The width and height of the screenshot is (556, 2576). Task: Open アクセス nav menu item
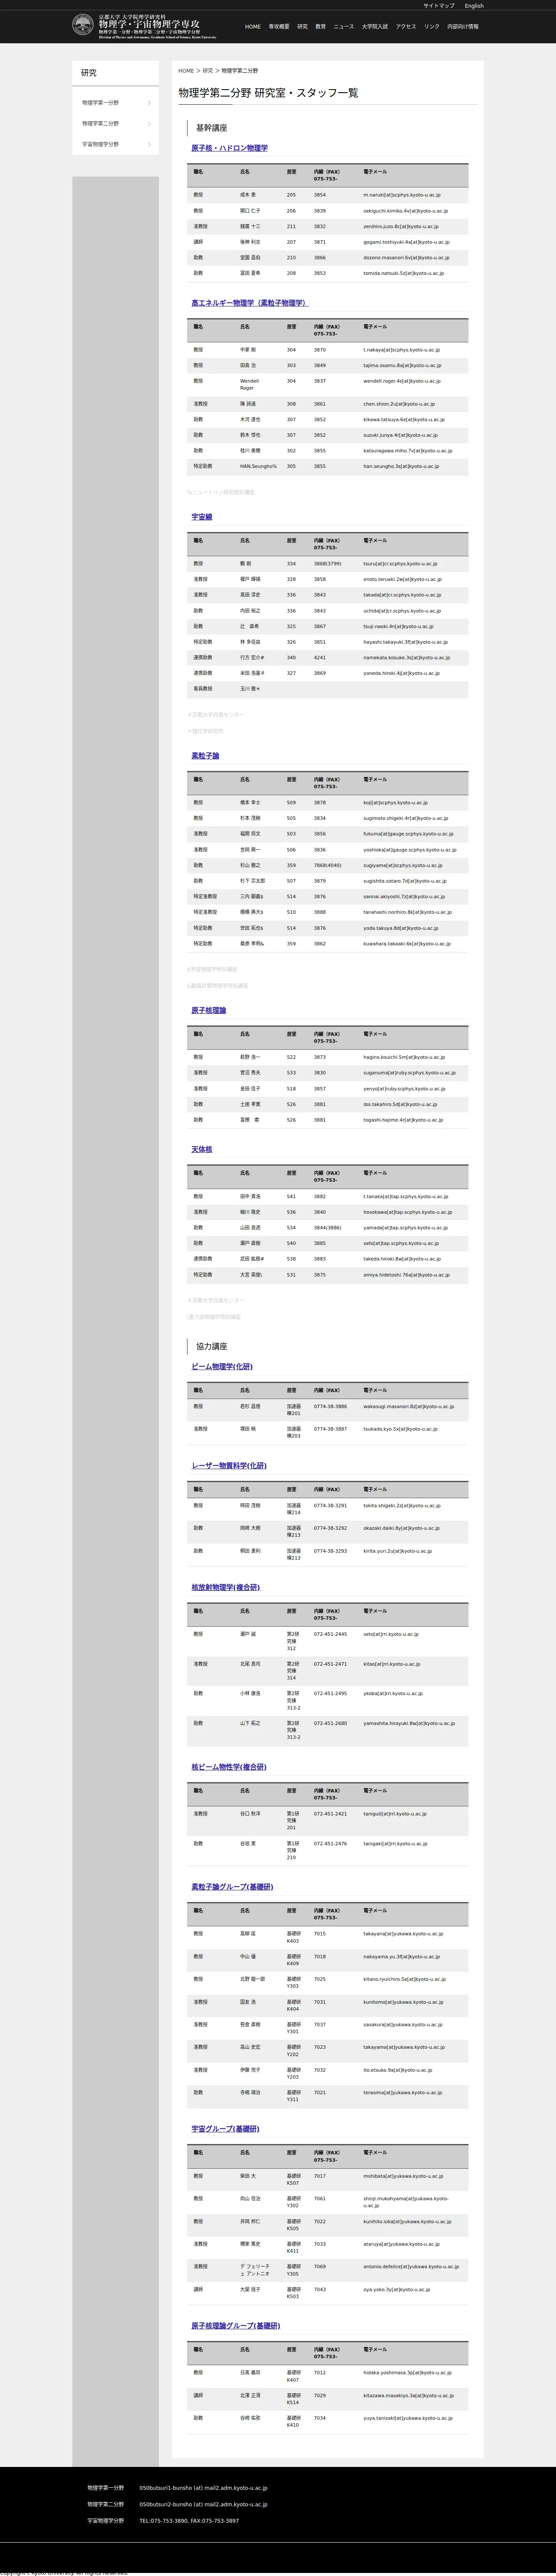point(406,27)
